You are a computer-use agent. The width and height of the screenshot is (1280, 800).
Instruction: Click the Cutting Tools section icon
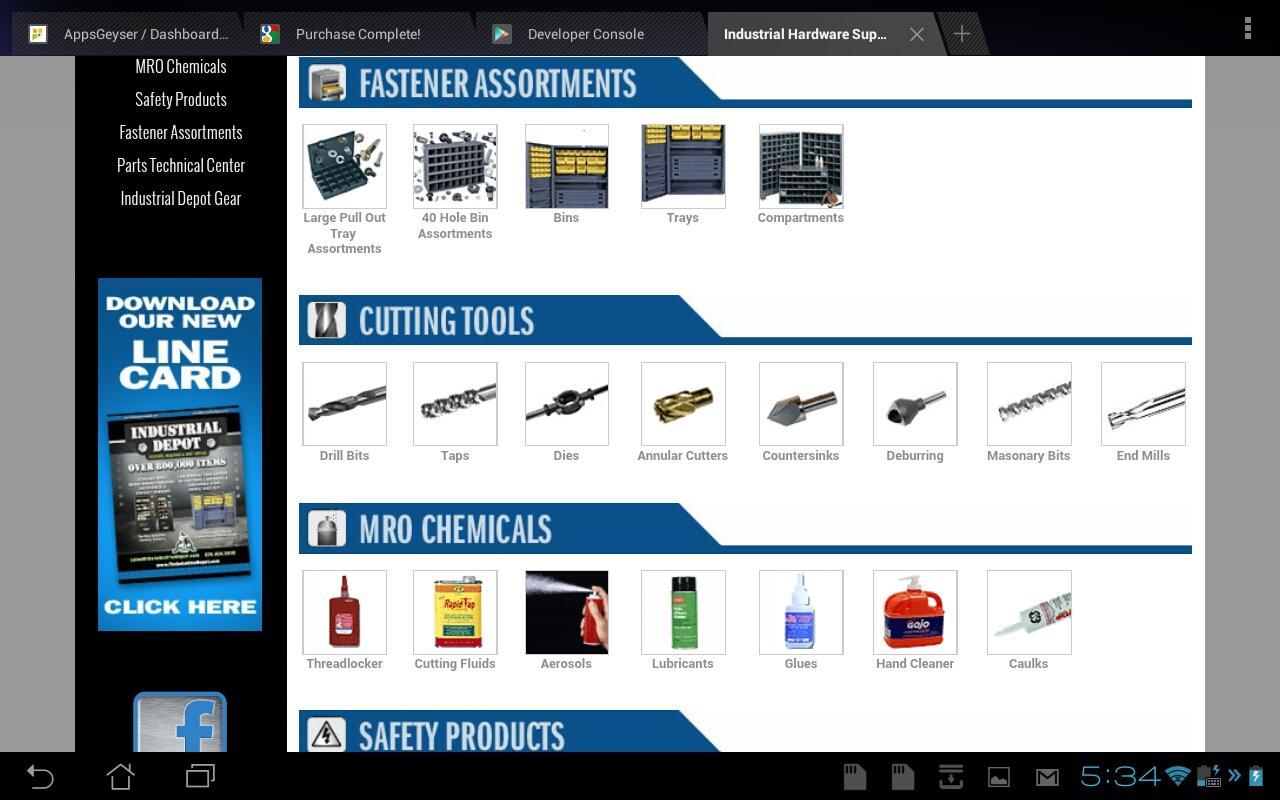326,321
